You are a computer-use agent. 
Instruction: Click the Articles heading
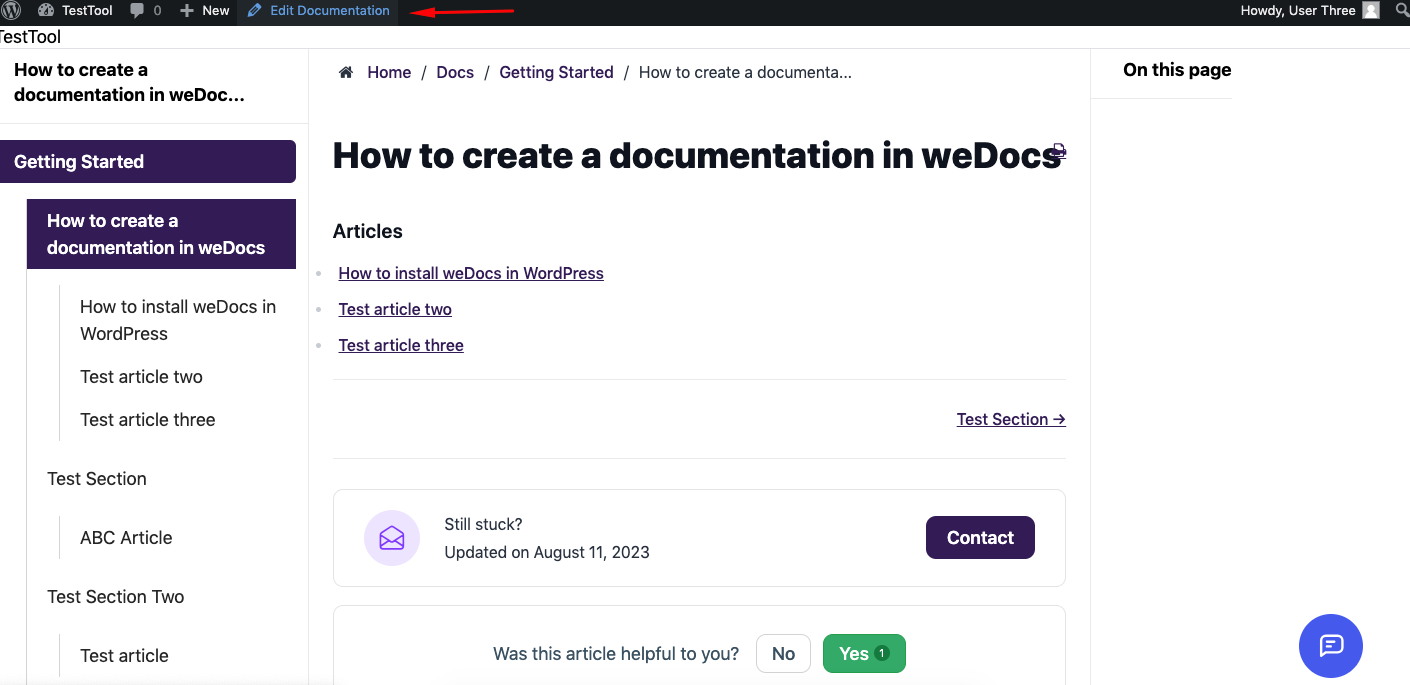[x=368, y=231]
